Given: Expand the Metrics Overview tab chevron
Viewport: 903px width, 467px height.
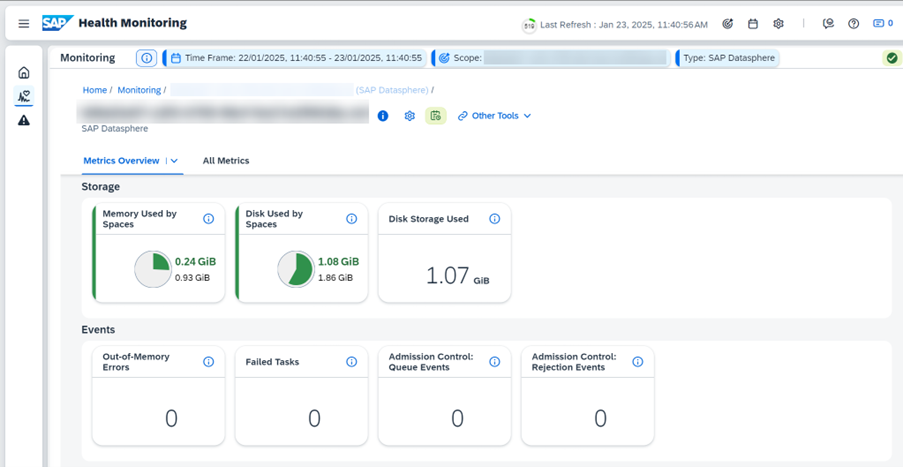Looking at the screenshot, I should coord(174,161).
